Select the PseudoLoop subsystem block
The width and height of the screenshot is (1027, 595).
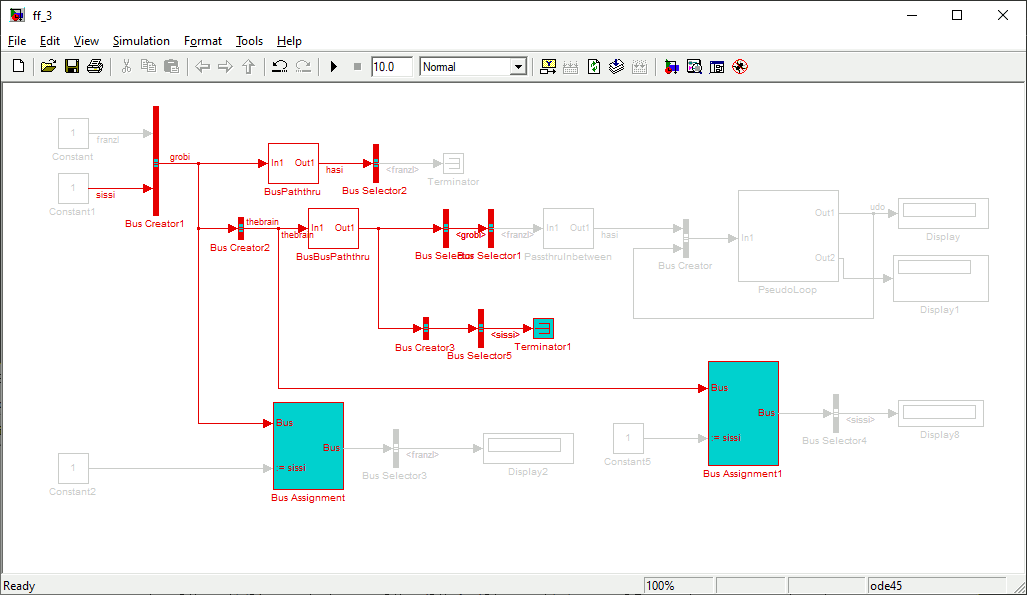tap(788, 236)
